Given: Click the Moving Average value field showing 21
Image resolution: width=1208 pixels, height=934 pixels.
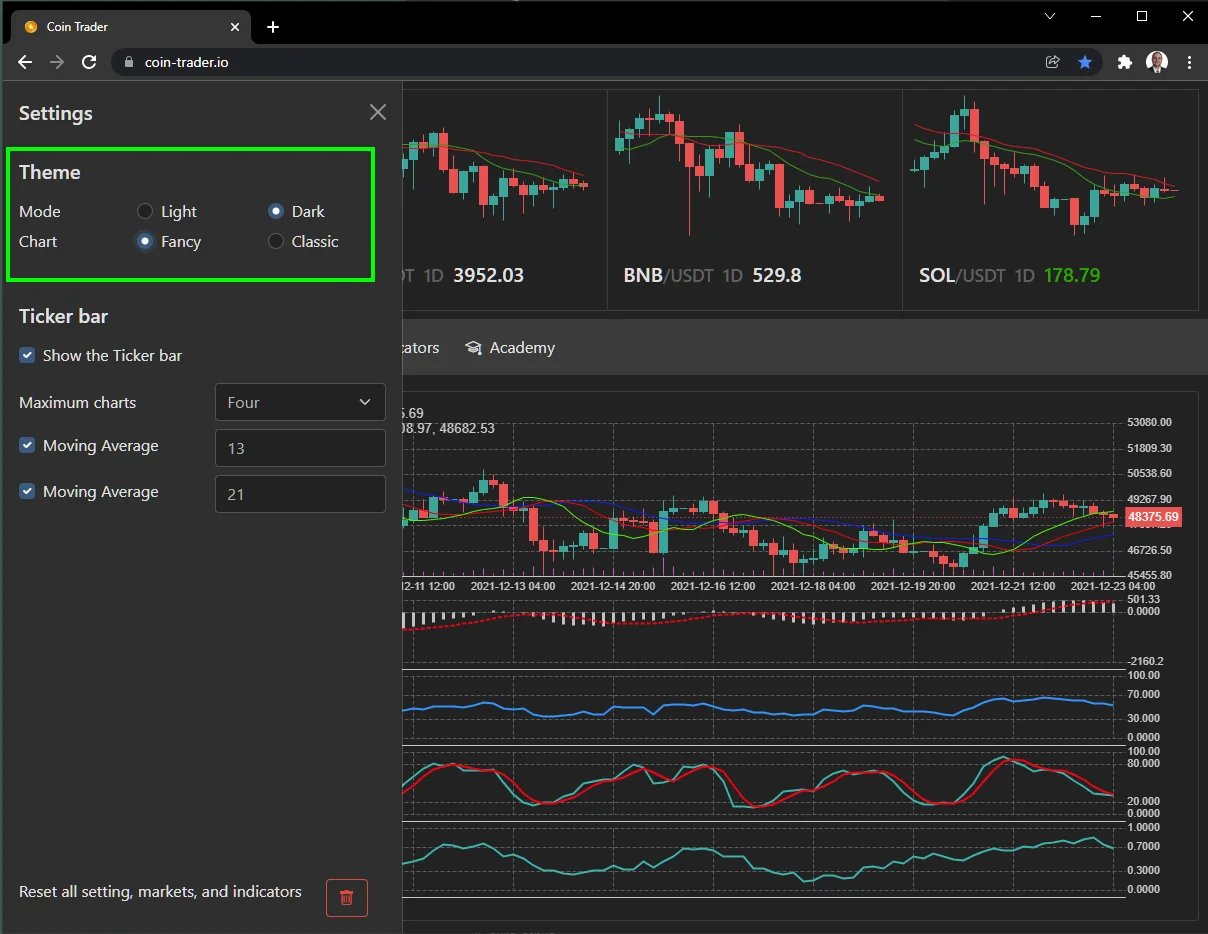Looking at the screenshot, I should (x=300, y=493).
